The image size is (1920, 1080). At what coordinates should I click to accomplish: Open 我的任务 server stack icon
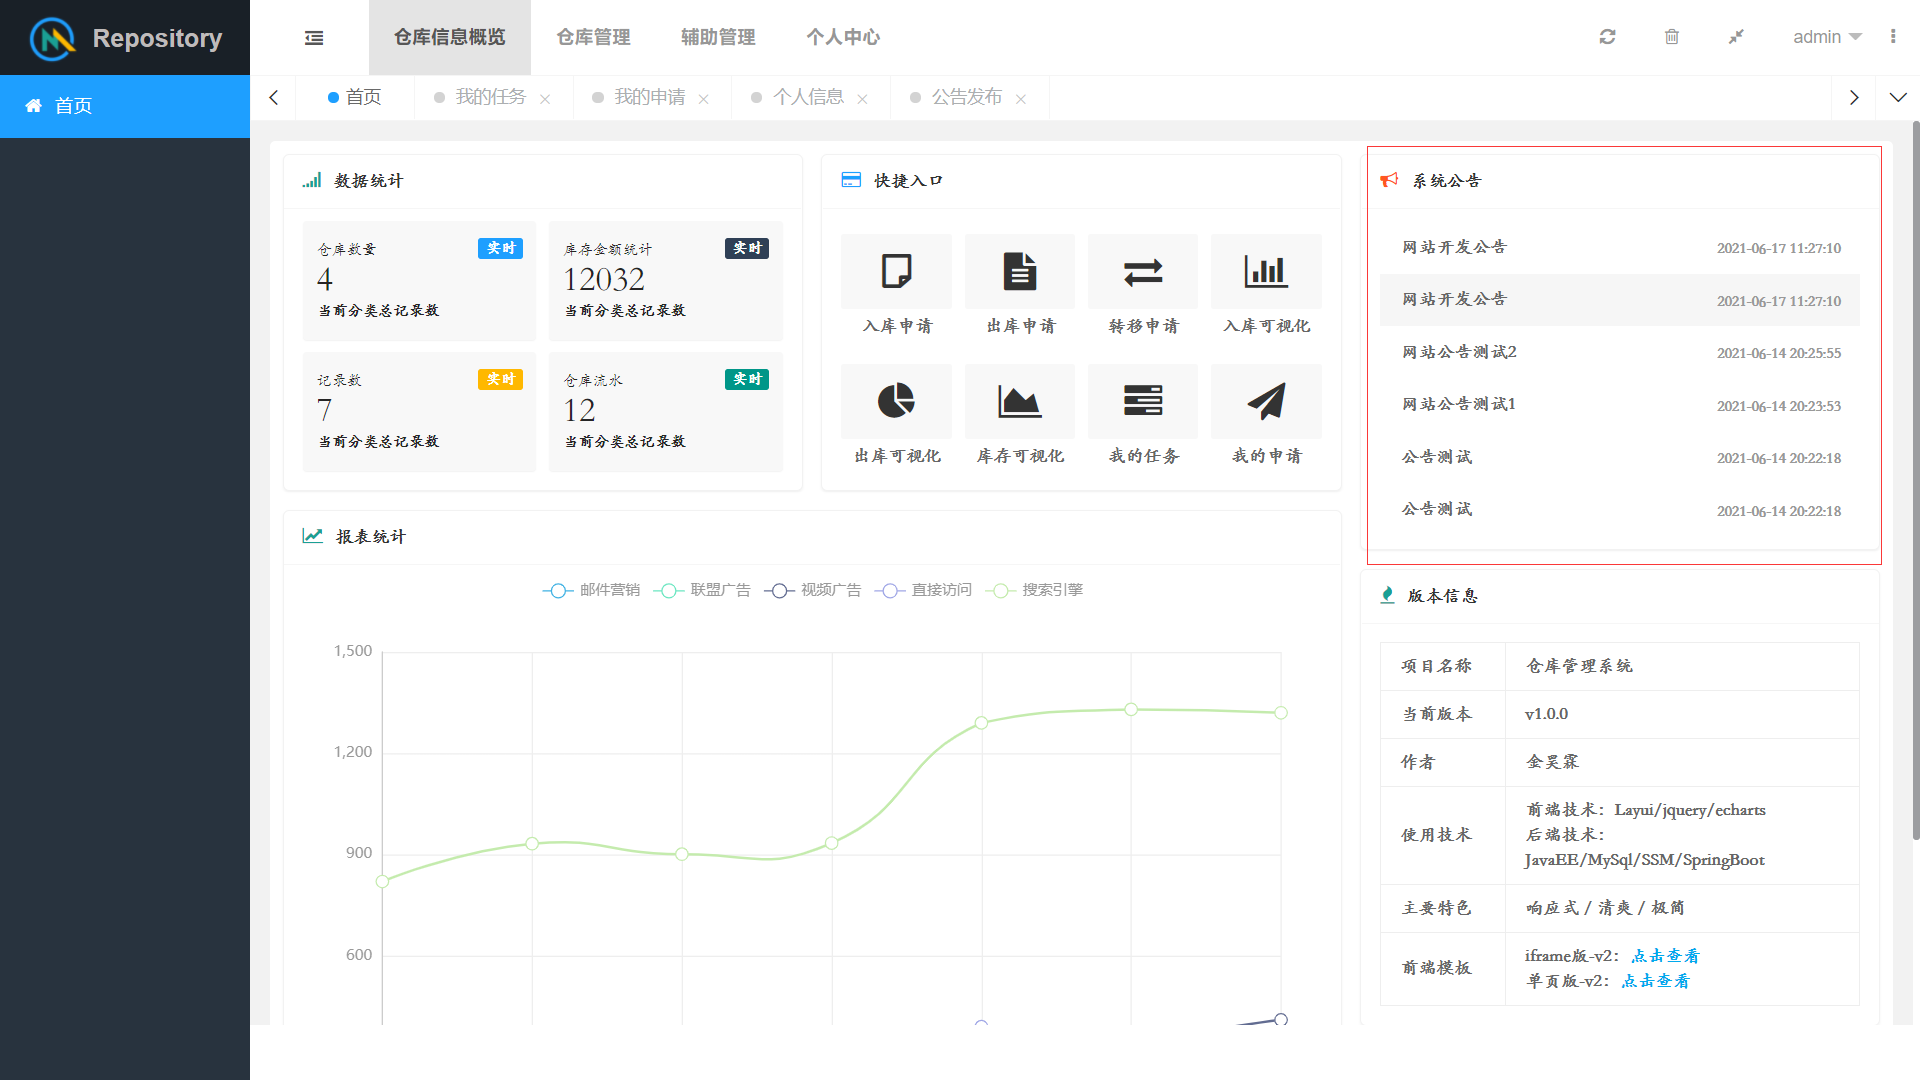pos(1142,402)
